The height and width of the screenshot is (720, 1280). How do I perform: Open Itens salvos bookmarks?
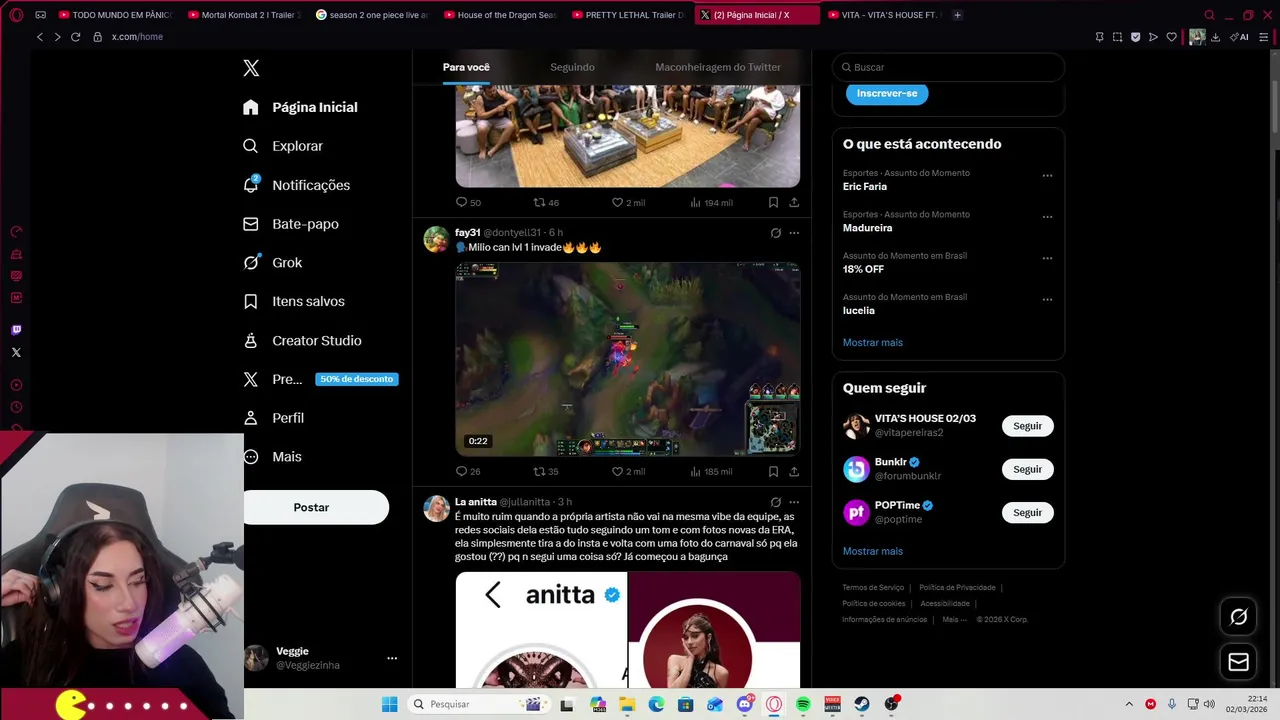294,301
